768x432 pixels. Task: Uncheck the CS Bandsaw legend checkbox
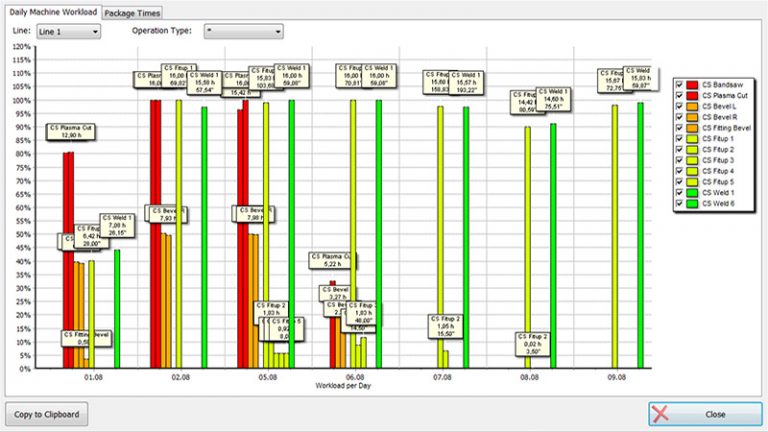[x=679, y=84]
